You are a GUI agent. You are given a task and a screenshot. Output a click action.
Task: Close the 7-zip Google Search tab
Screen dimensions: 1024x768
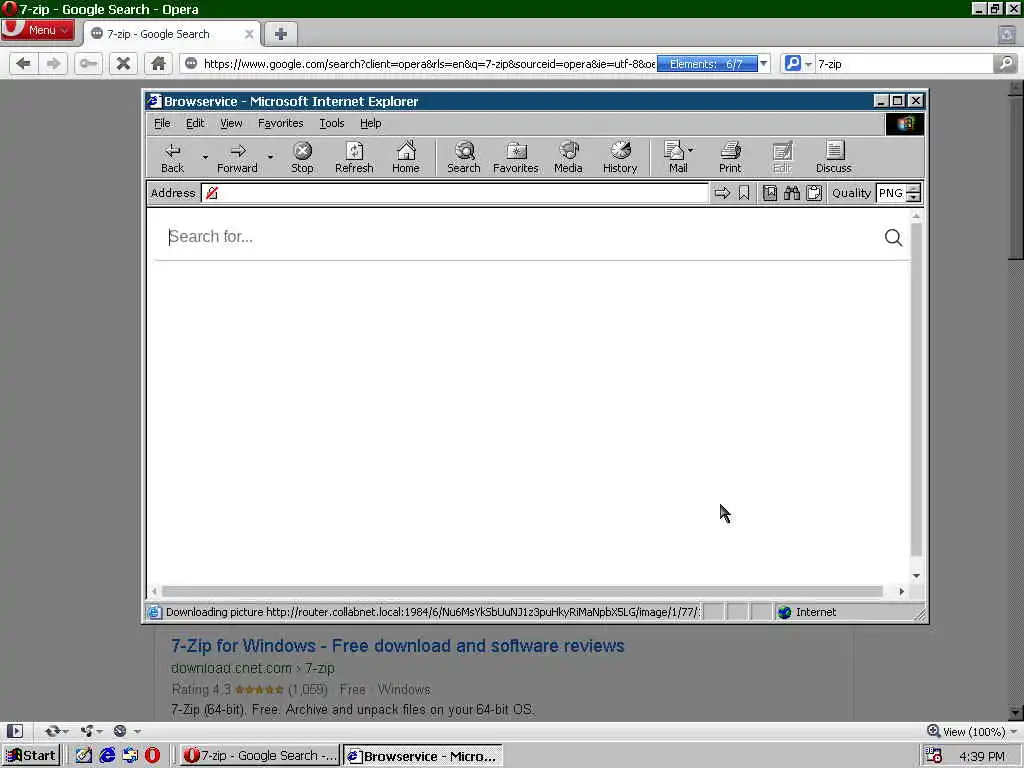[249, 34]
